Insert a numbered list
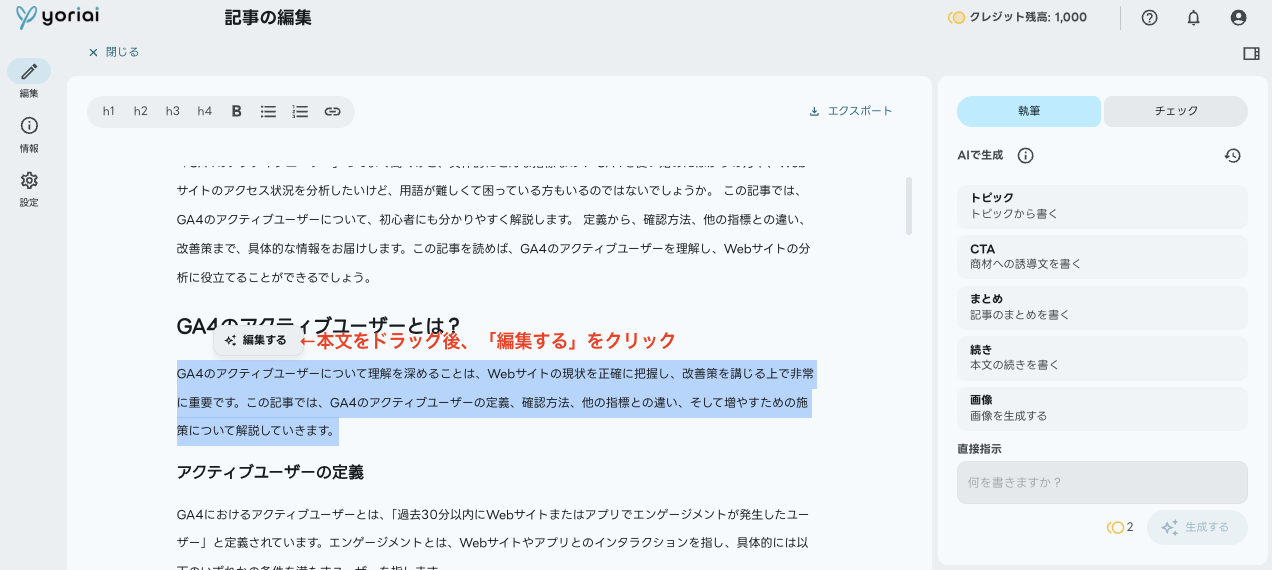Screen dimensions: 1272x570 click(x=300, y=111)
